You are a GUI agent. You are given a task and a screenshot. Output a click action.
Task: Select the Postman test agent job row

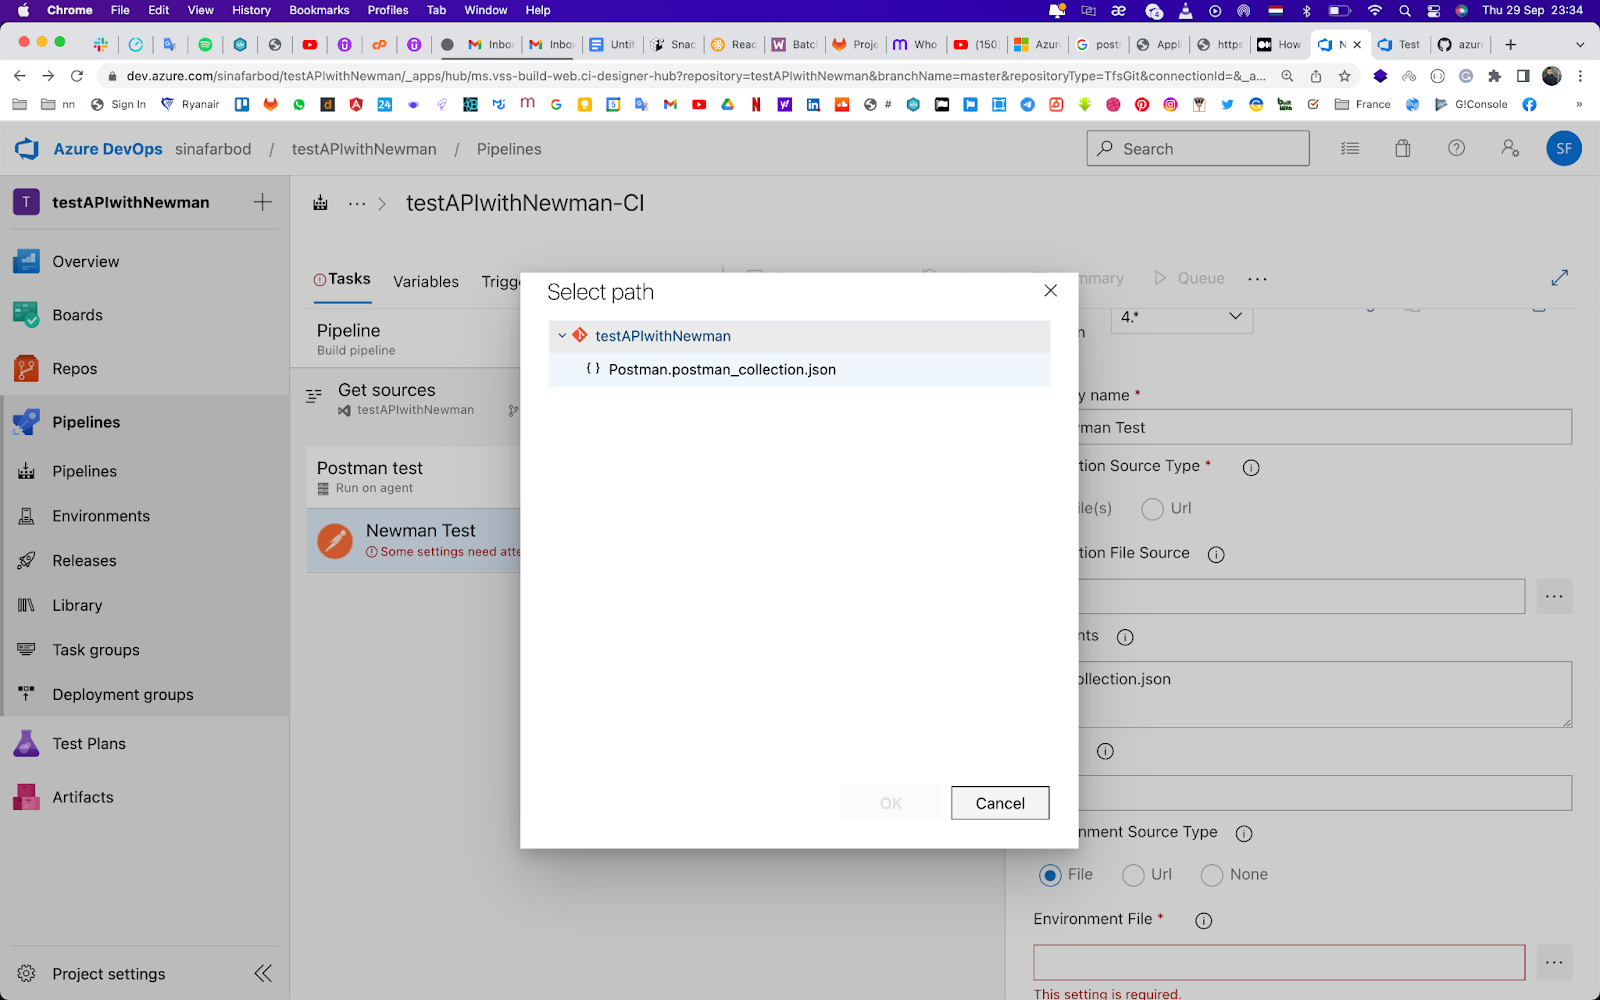pyautogui.click(x=414, y=477)
